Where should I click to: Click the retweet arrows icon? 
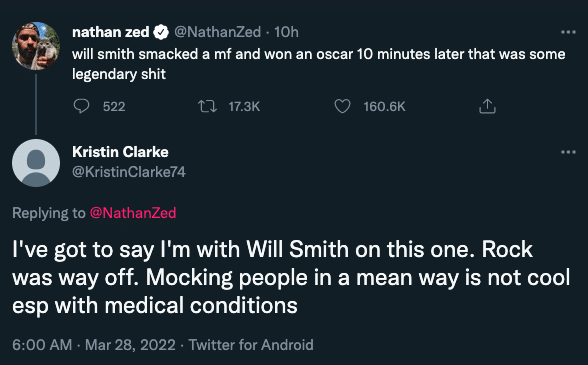(207, 107)
